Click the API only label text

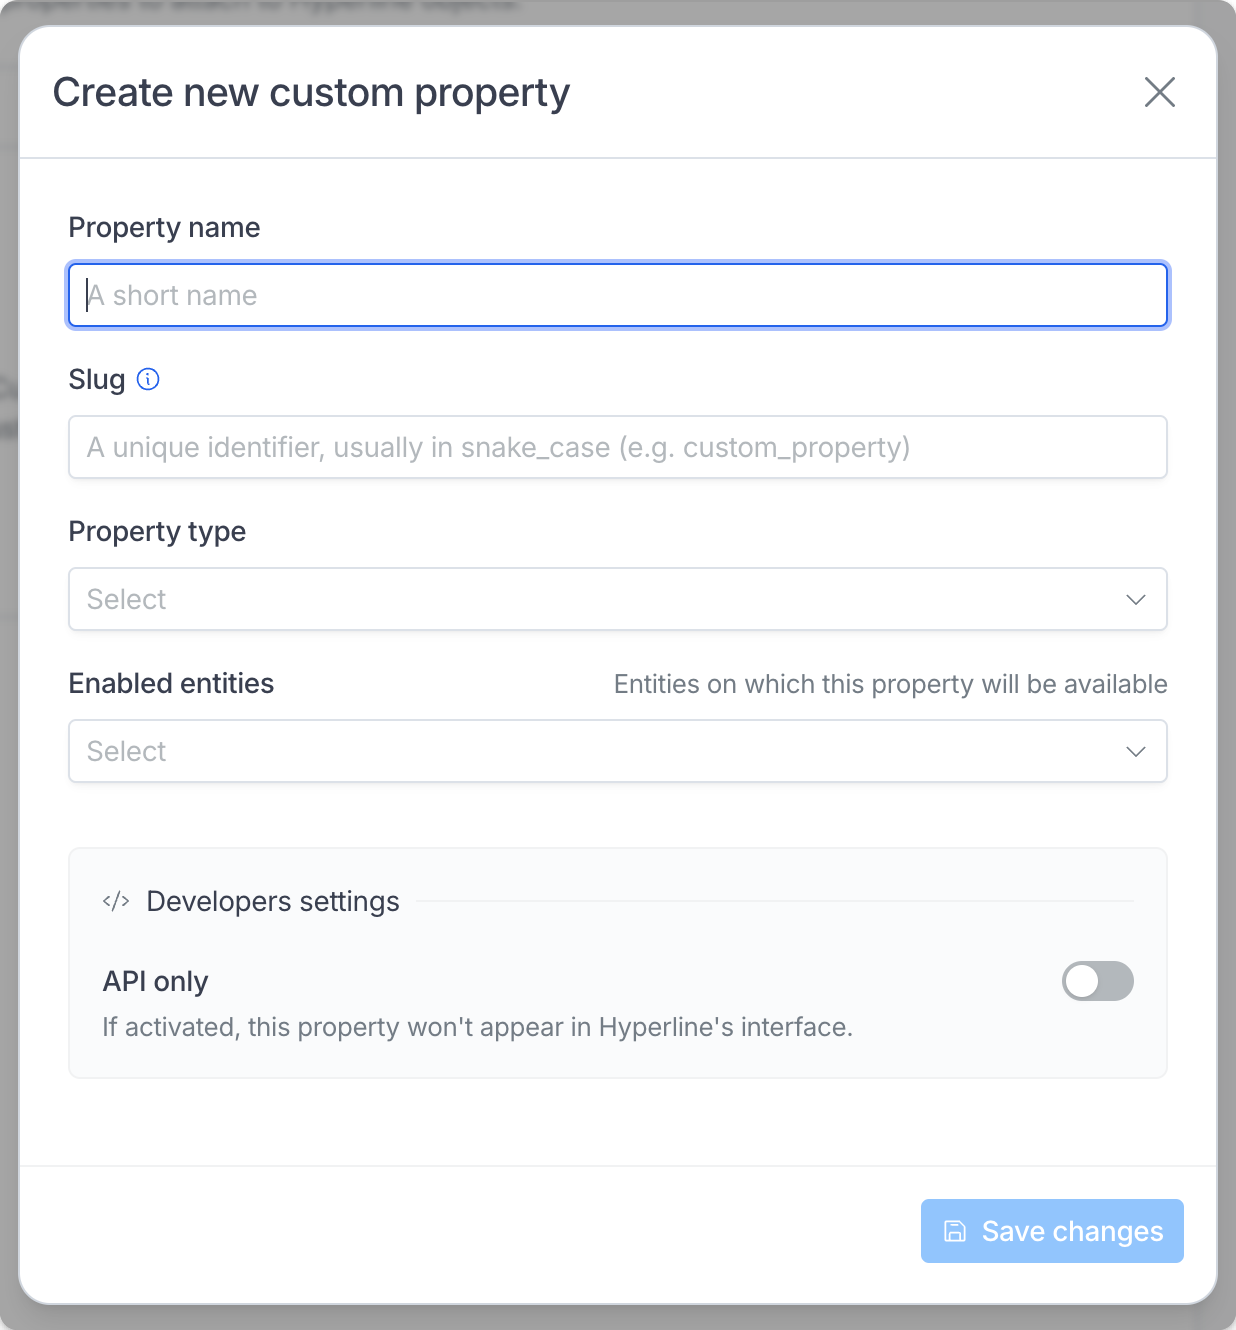(155, 982)
